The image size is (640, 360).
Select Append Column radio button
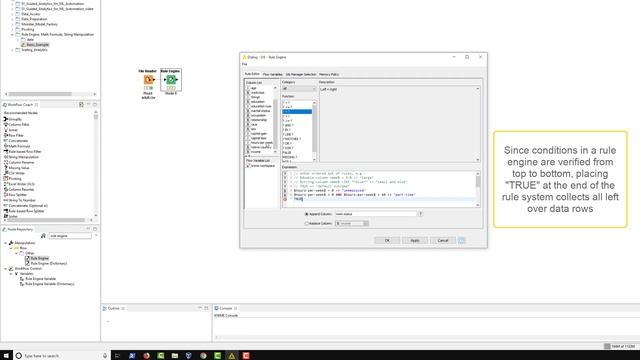point(307,214)
